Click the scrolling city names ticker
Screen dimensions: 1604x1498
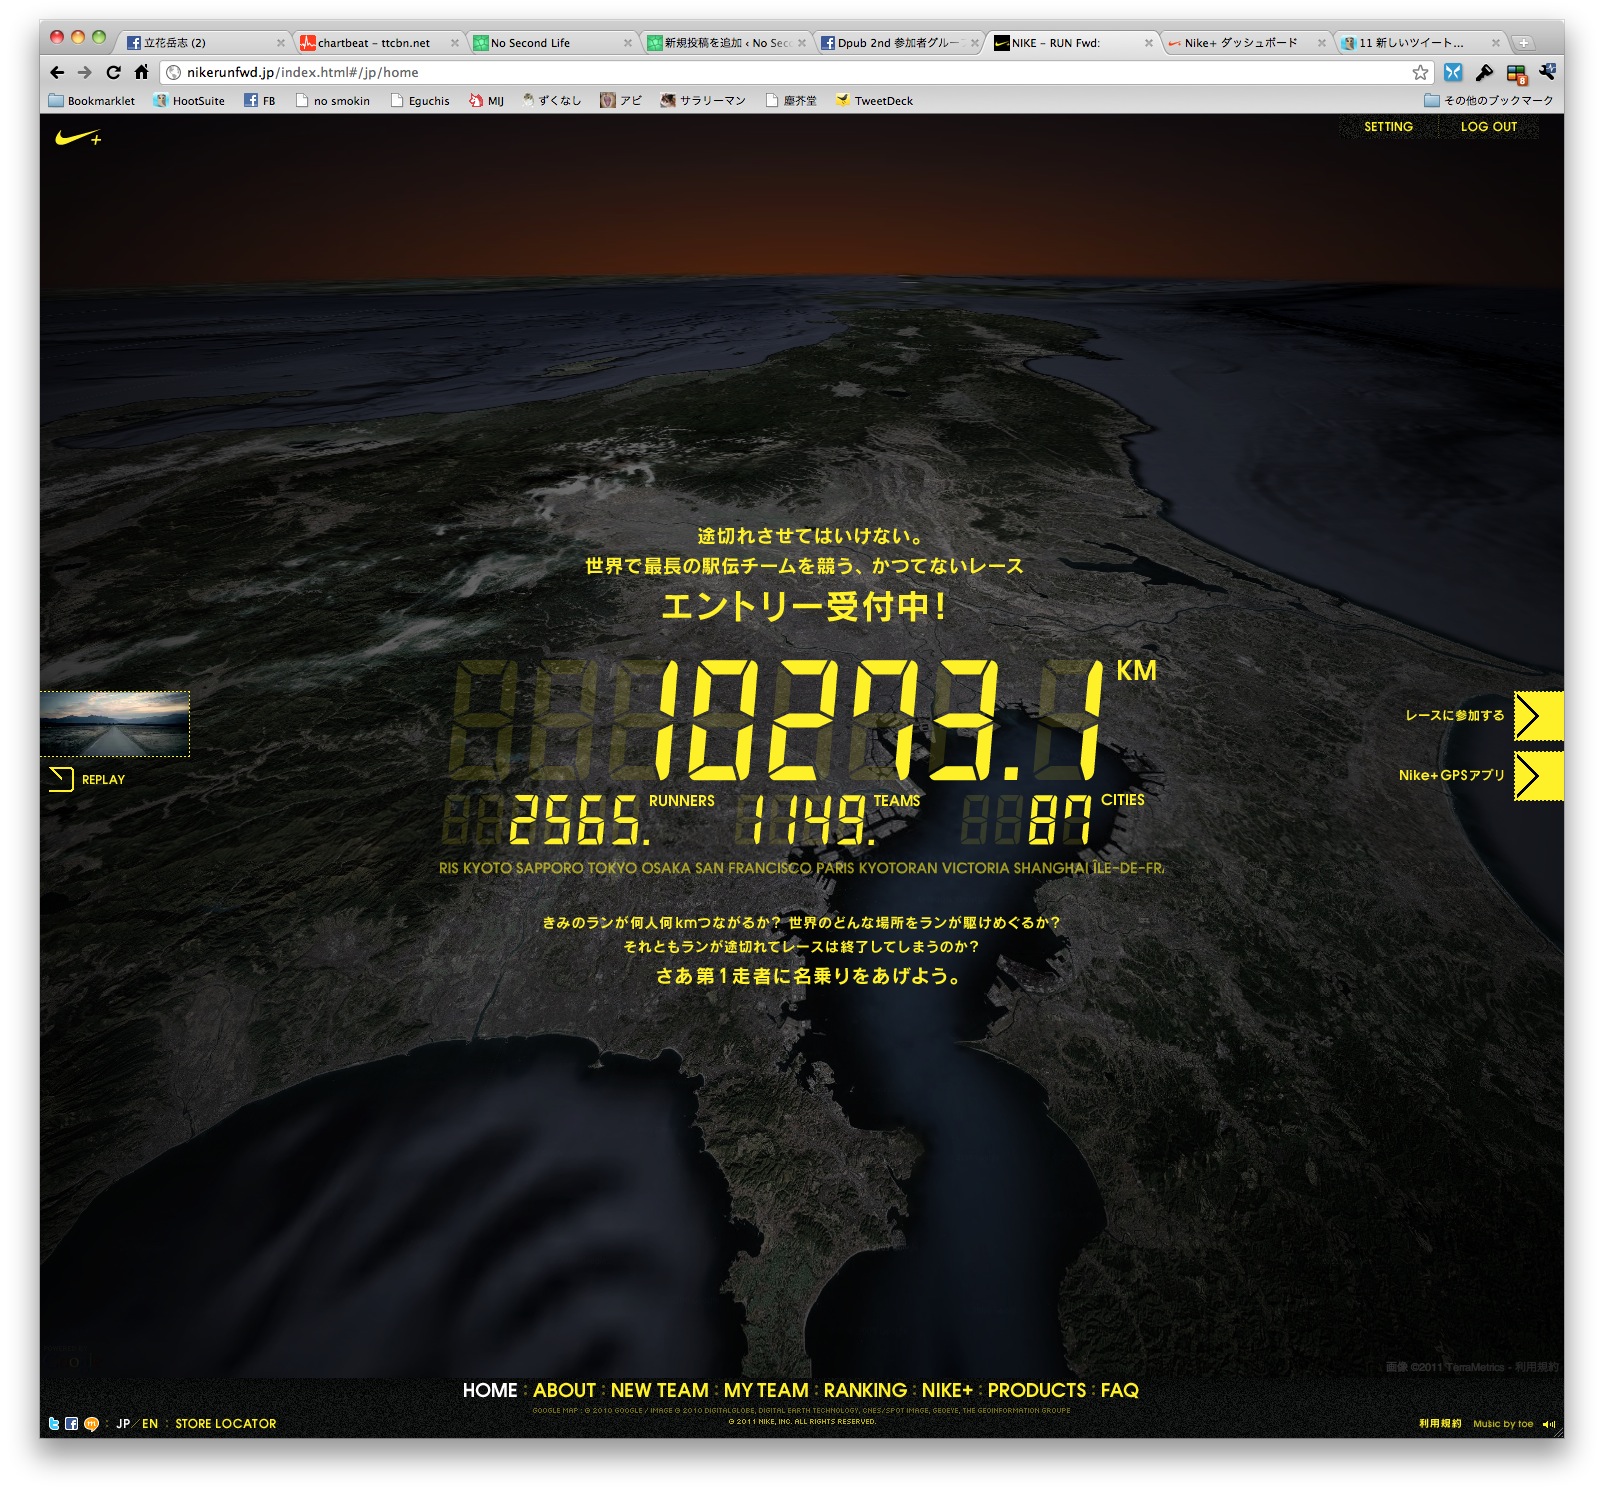point(802,868)
